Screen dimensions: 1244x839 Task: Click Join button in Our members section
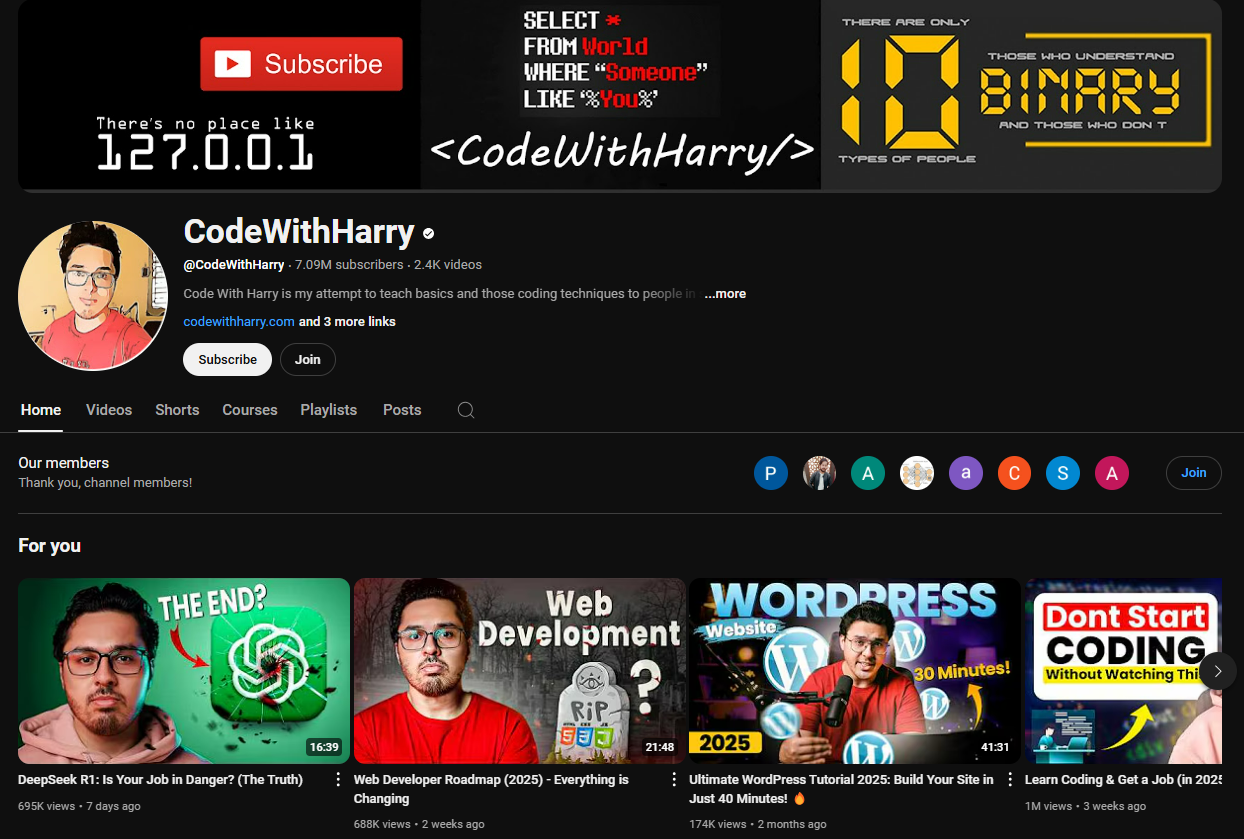click(1194, 473)
